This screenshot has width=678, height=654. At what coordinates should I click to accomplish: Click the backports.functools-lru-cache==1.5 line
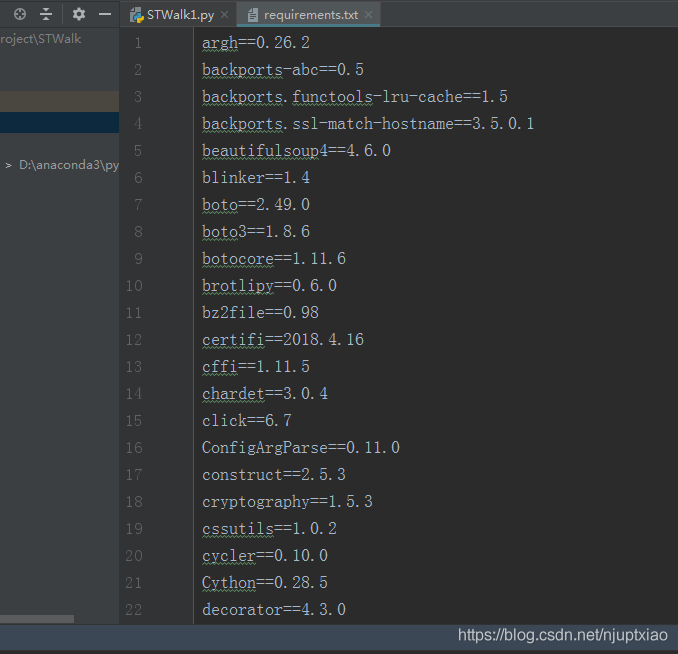click(x=355, y=97)
